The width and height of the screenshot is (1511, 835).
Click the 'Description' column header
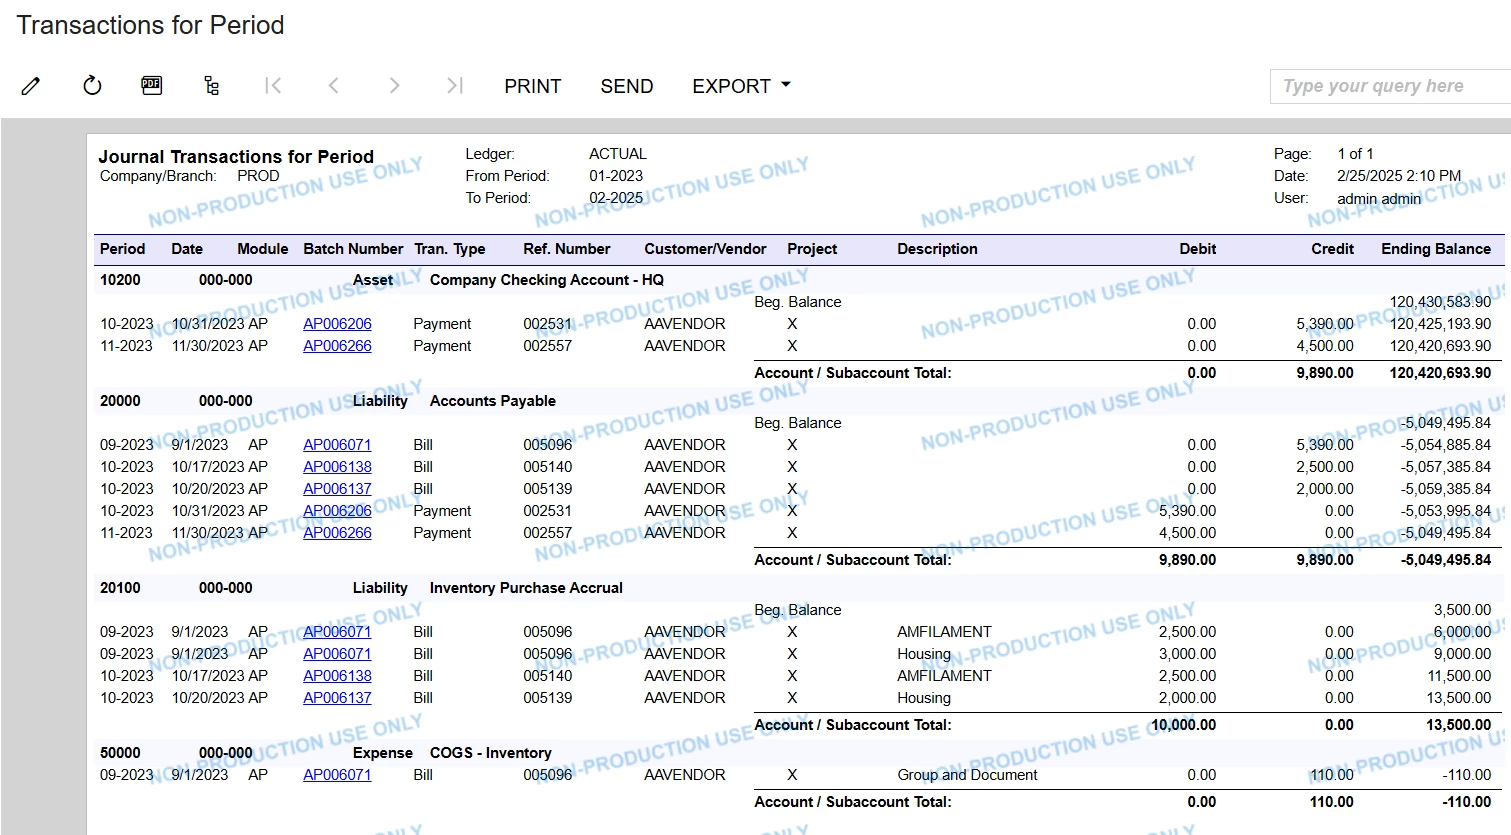coord(937,249)
